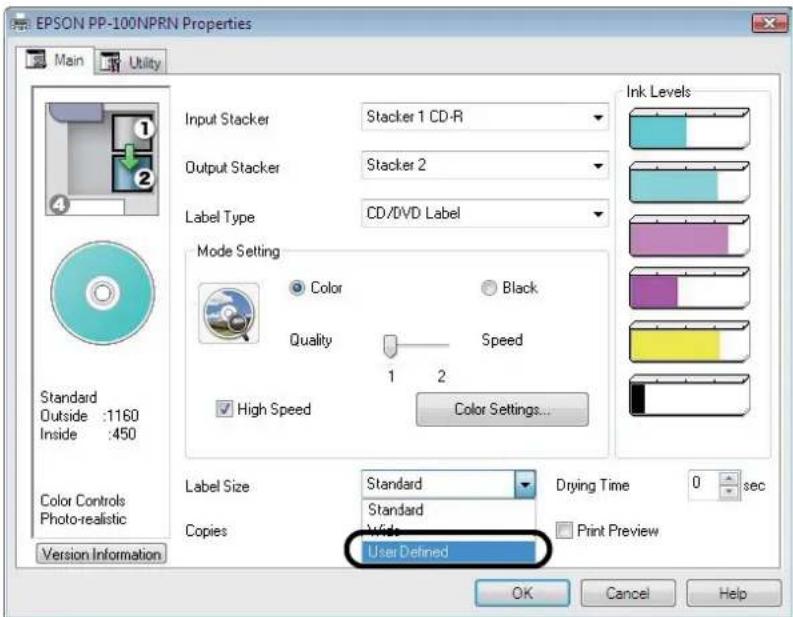
Task: Click the 'Inside :450' value text
Action: coord(88,434)
